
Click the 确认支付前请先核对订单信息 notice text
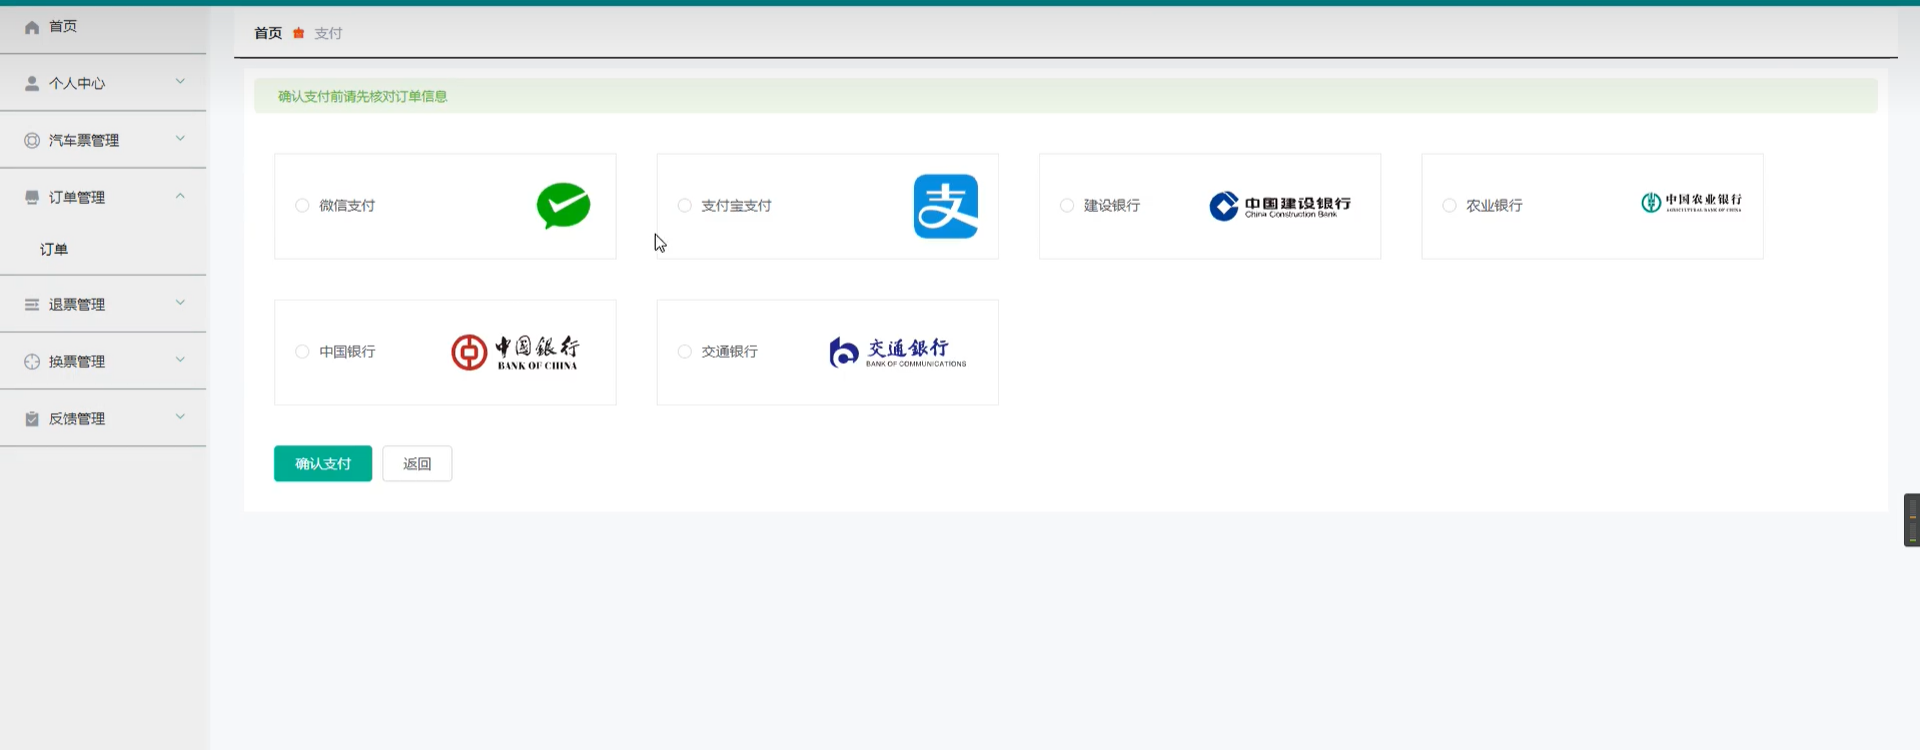pyautogui.click(x=362, y=97)
